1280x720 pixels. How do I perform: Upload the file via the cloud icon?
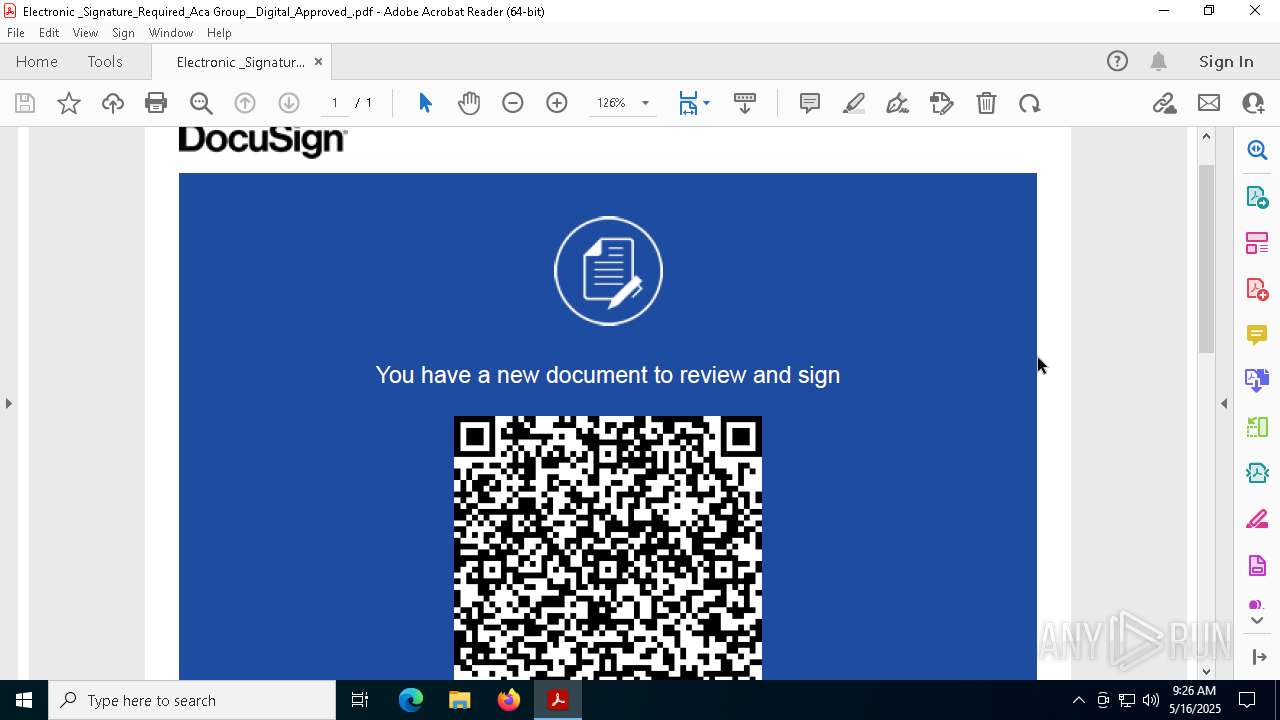point(112,103)
